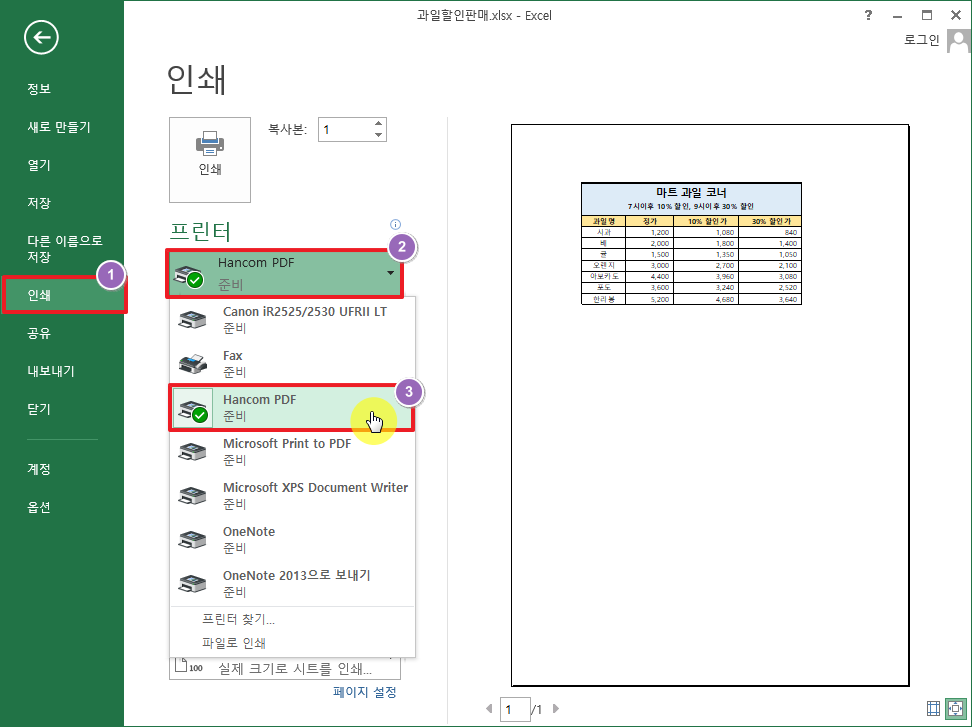Click the Hancom PDF list printer icon
The image size is (972, 727).
[193, 408]
